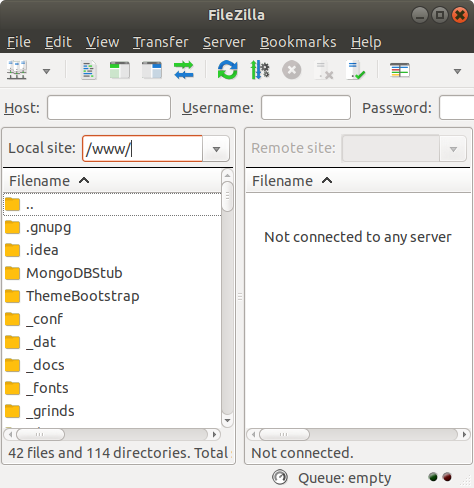Expand the Remote site path dropdown
The image size is (474, 488).
[x=453, y=149]
